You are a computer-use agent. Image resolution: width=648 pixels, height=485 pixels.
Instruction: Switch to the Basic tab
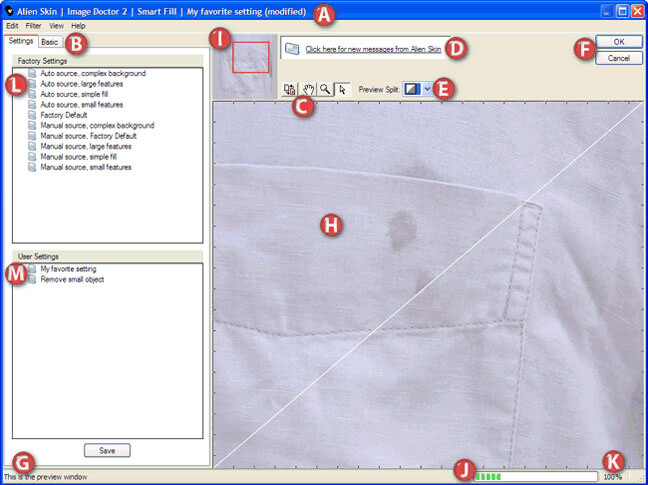click(50, 42)
